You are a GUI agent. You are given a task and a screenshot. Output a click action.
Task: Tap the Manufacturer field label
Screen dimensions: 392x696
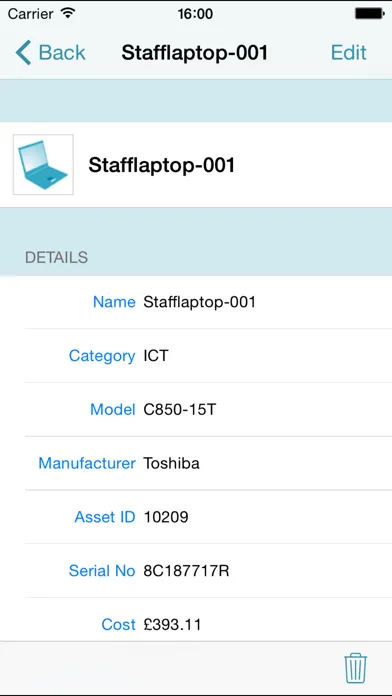point(87,463)
